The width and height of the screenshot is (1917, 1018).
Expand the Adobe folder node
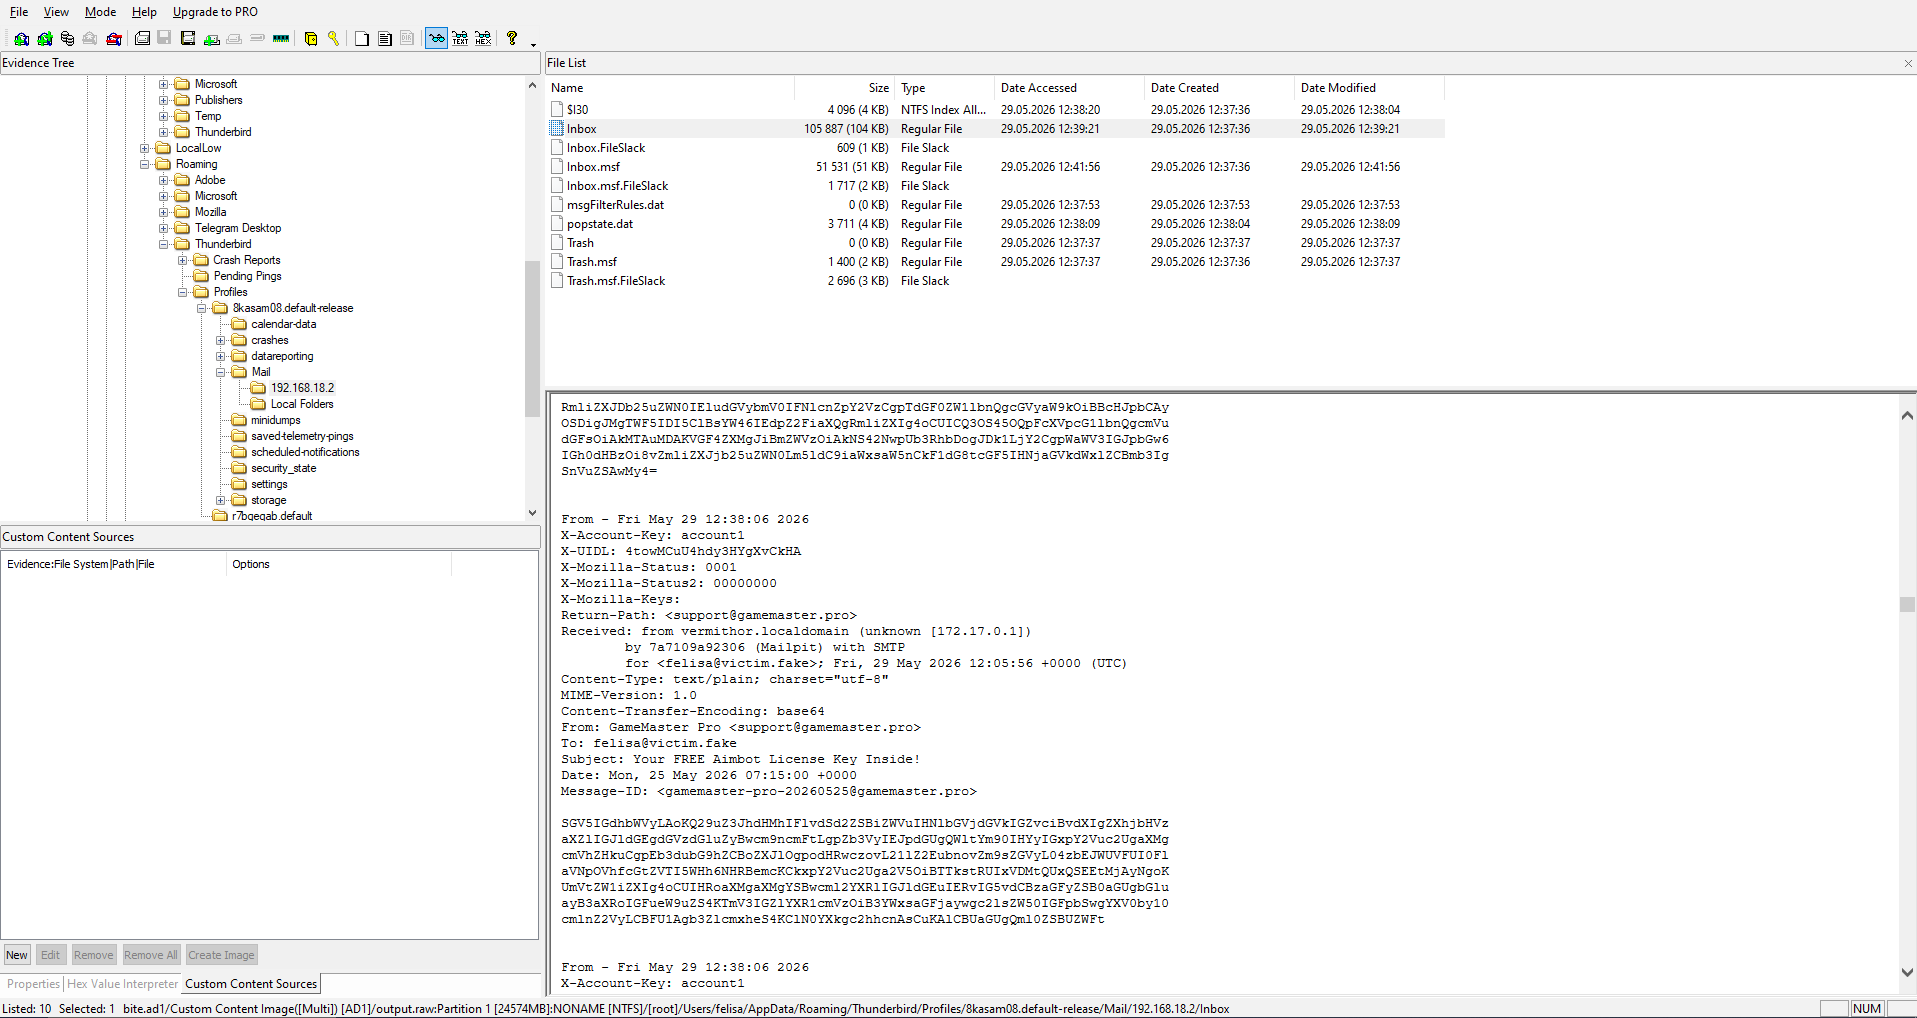(x=164, y=180)
